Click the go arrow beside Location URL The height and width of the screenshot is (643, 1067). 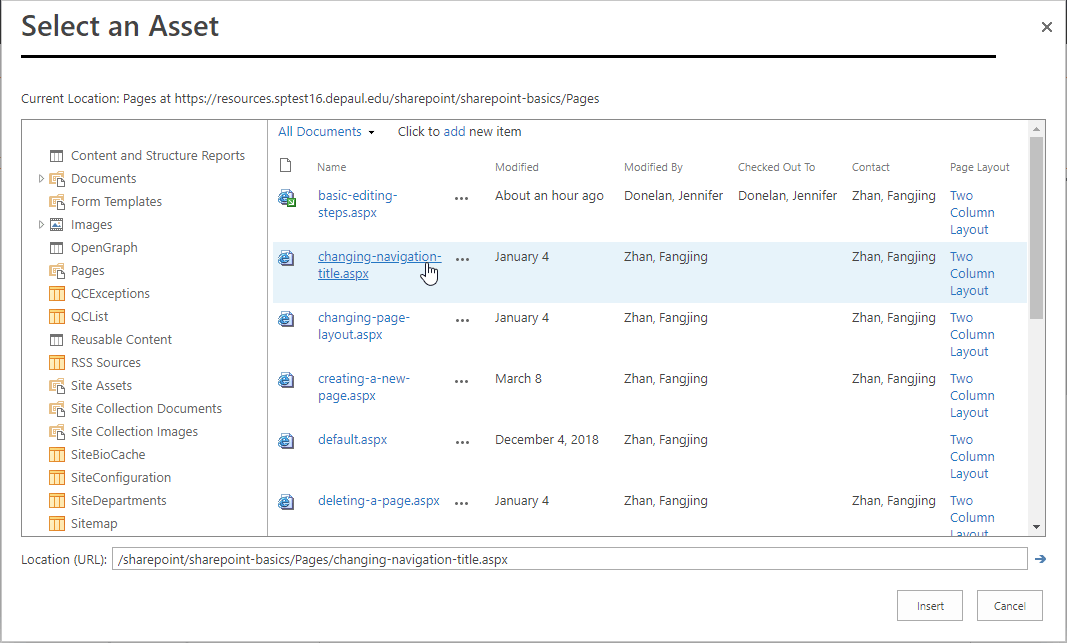click(x=1041, y=559)
